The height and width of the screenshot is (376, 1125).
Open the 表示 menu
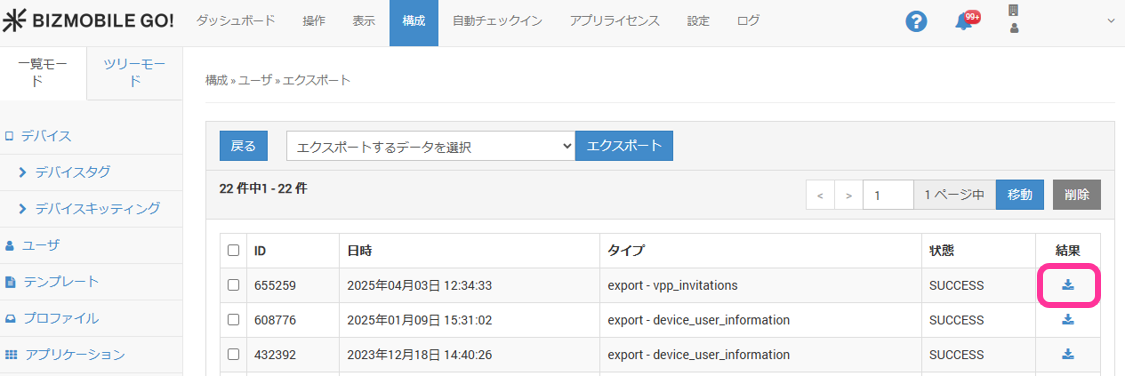pyautogui.click(x=364, y=22)
